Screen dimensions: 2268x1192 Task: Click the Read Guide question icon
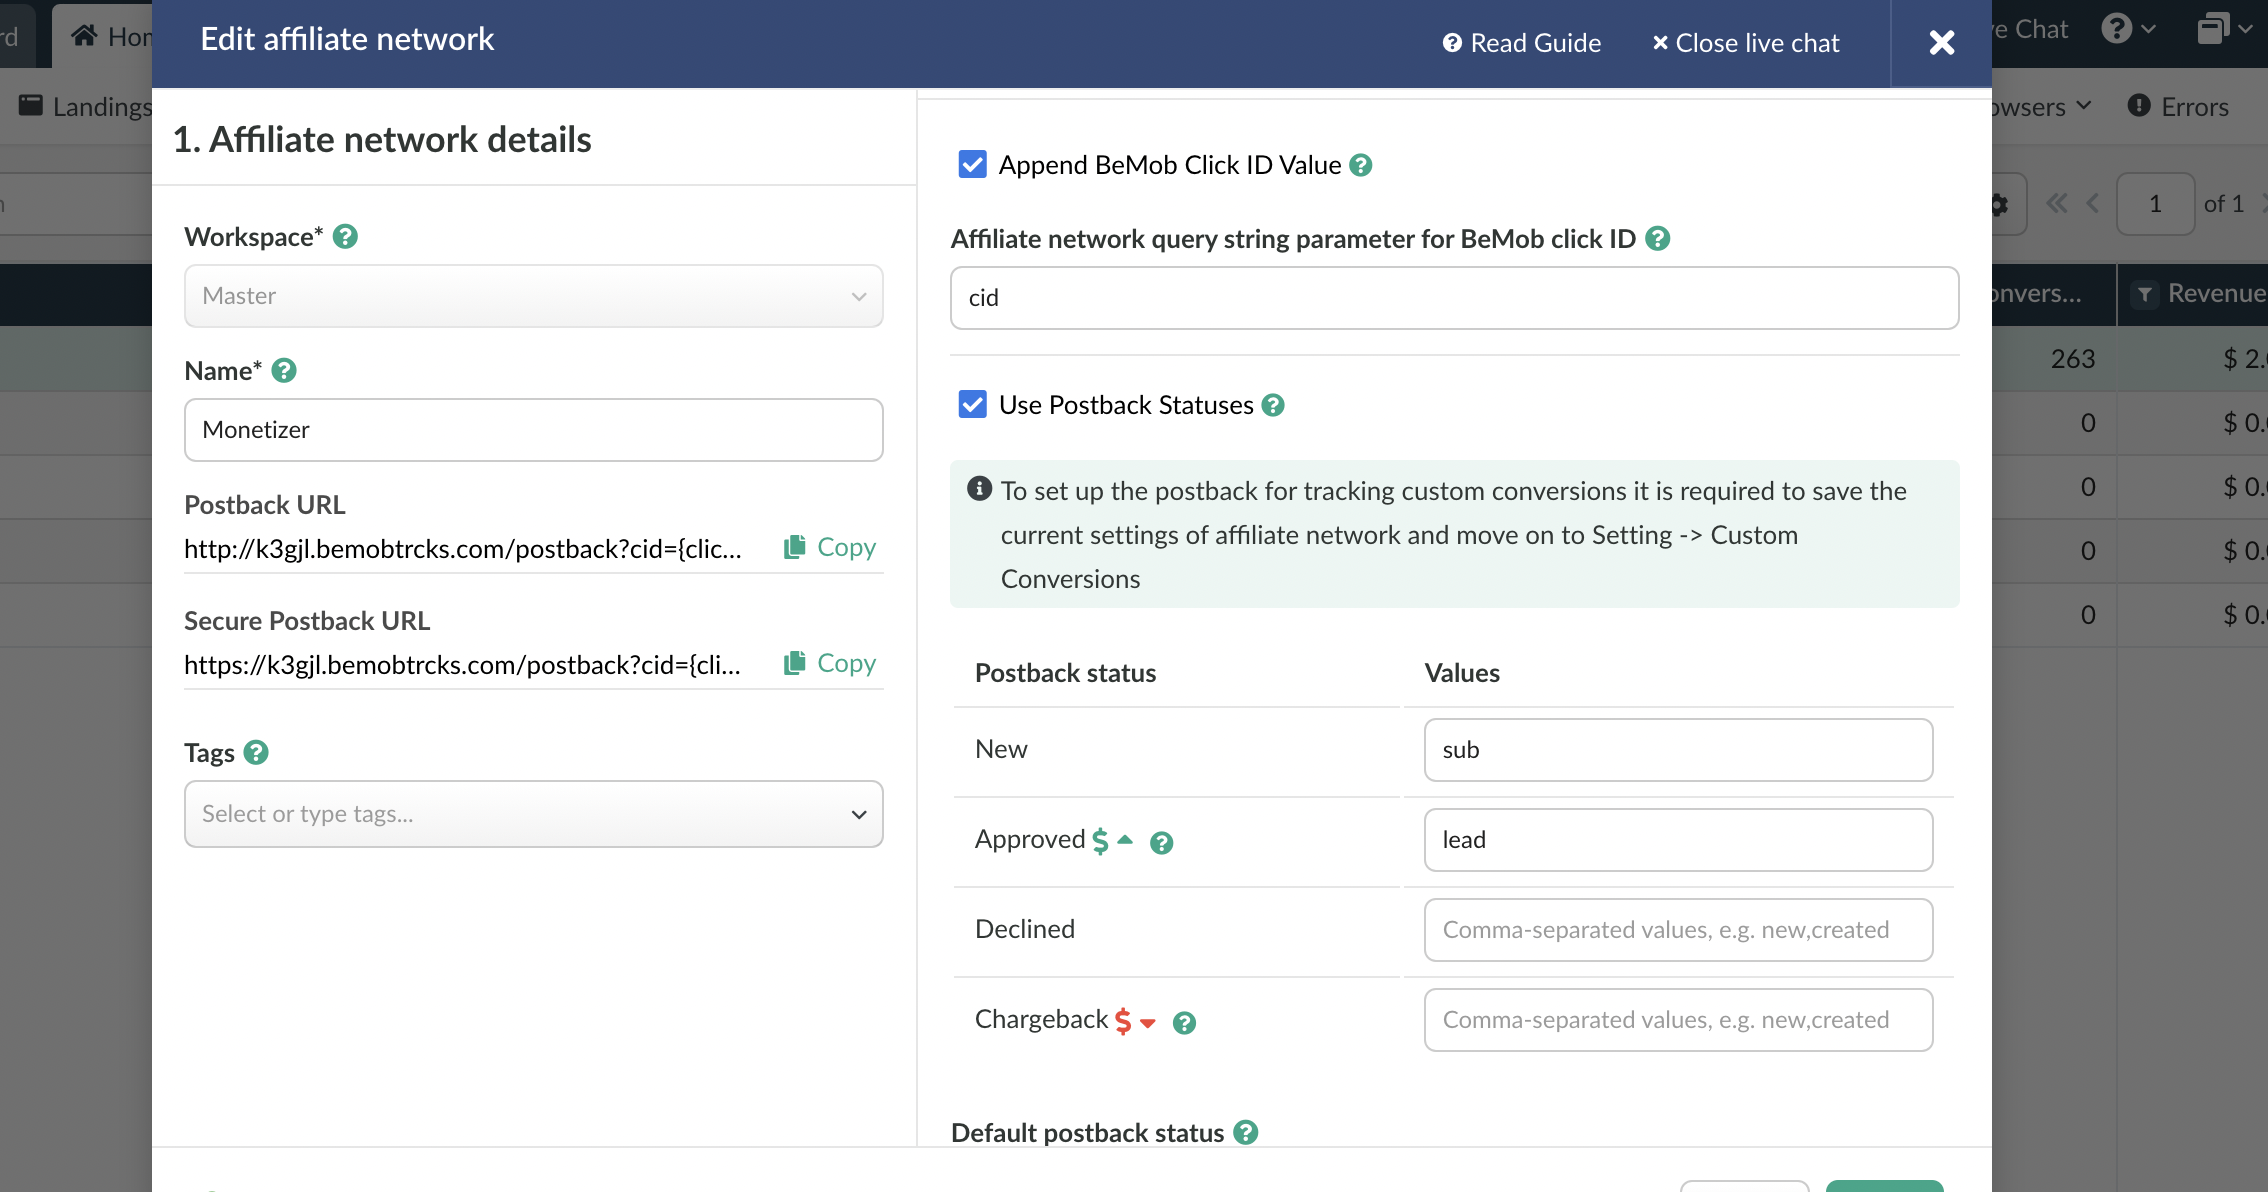(1452, 43)
